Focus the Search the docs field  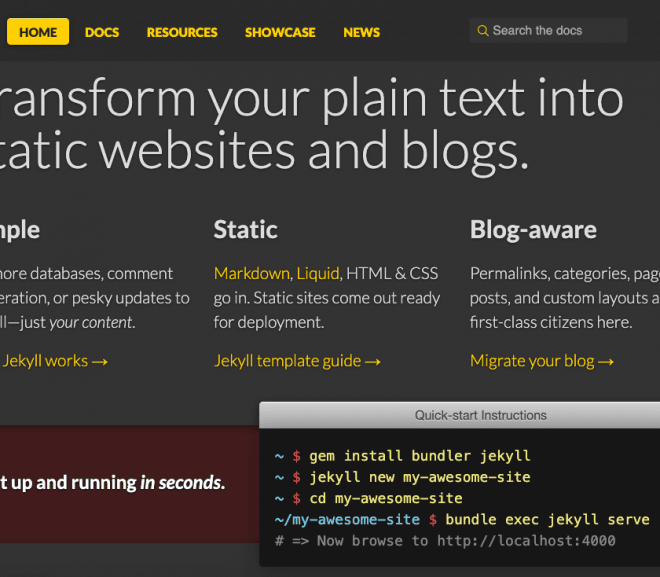tap(548, 30)
